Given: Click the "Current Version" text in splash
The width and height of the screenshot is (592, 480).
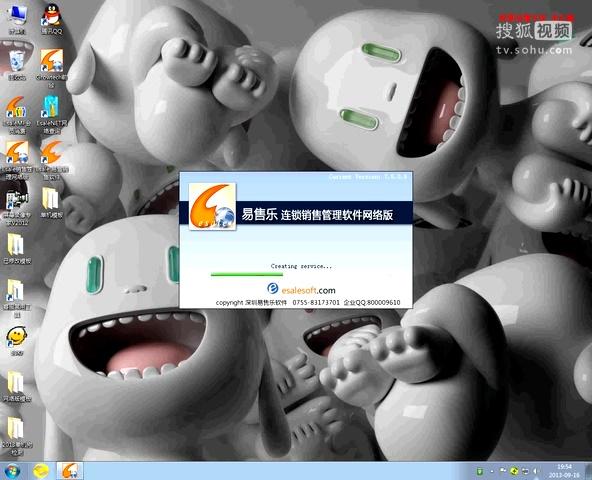Looking at the screenshot, I should pos(368,177).
